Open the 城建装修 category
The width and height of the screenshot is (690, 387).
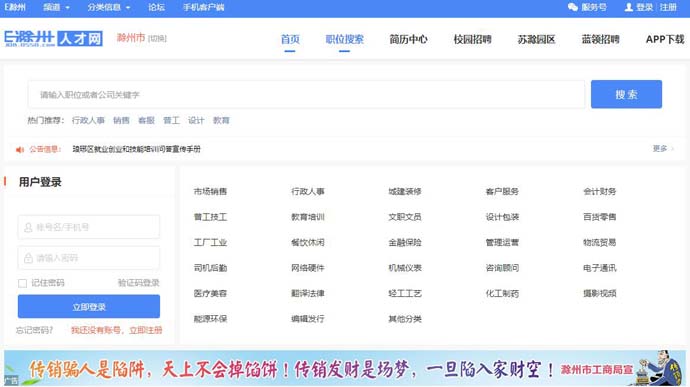(x=405, y=192)
